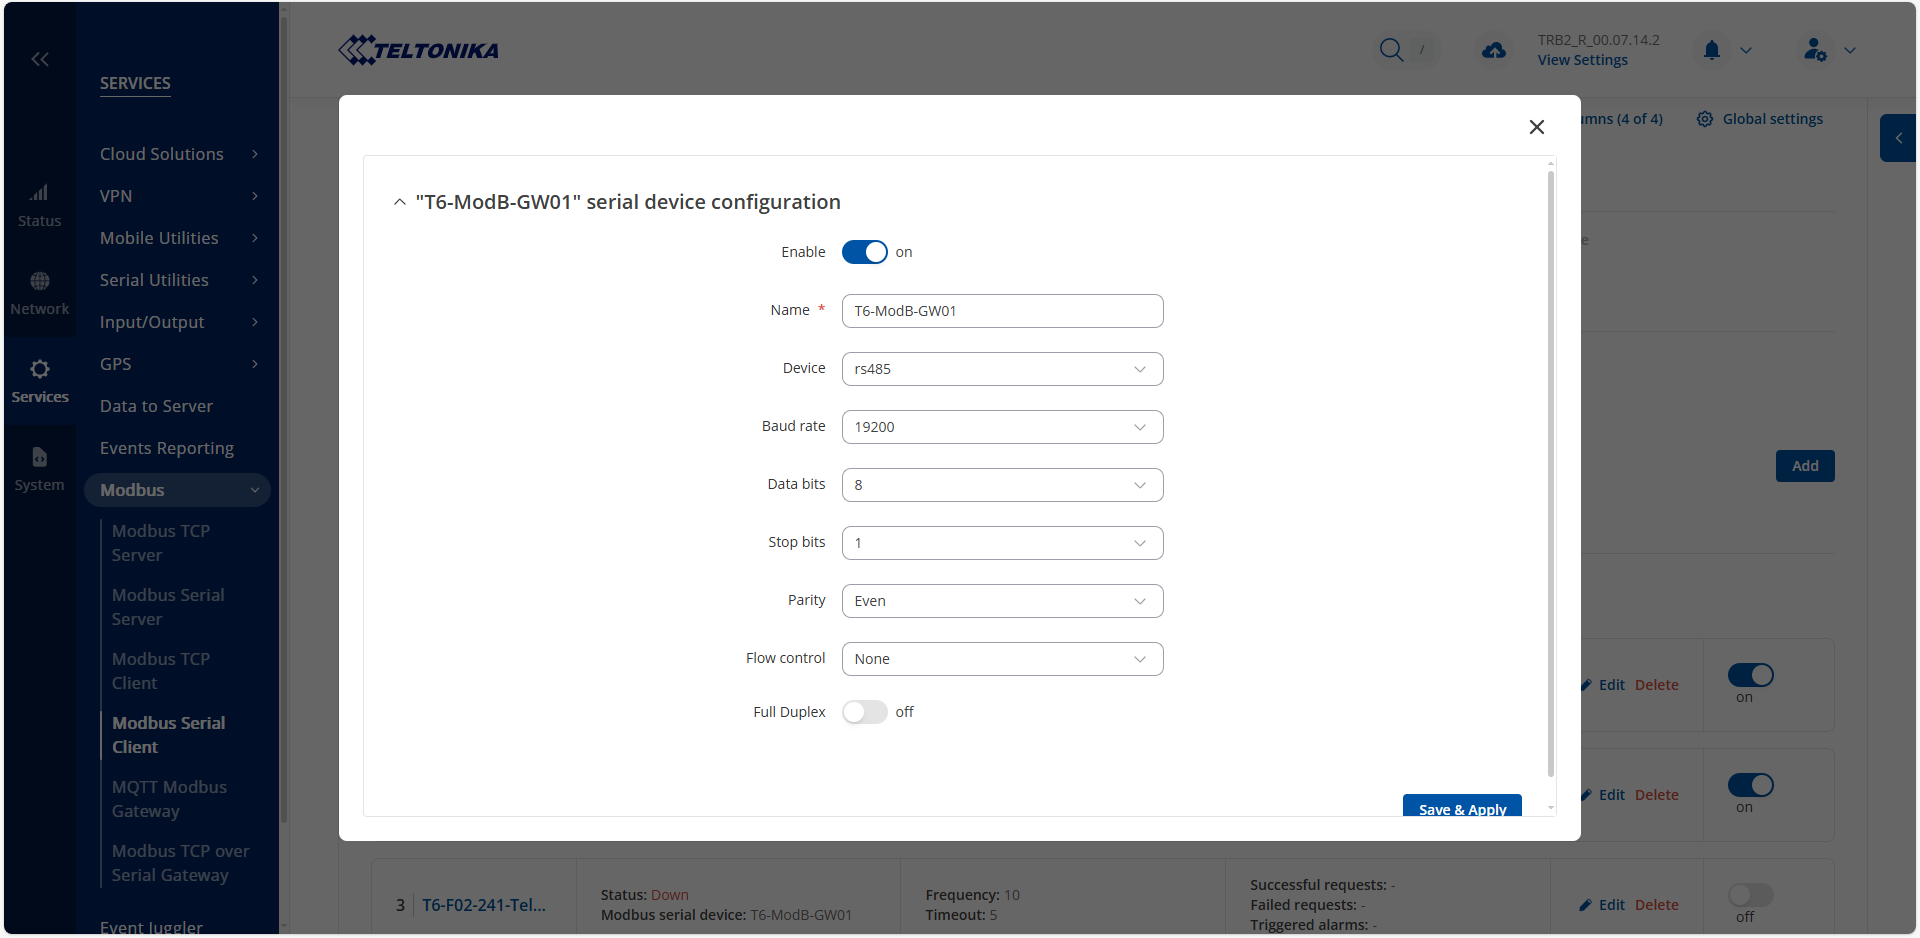The width and height of the screenshot is (1920, 938).
Task: Open the Parity dropdown set to Even
Action: tap(1002, 601)
